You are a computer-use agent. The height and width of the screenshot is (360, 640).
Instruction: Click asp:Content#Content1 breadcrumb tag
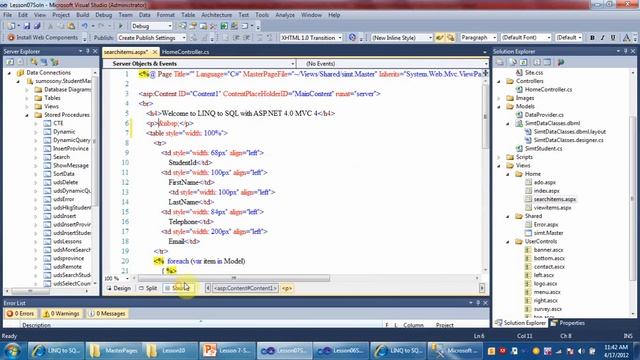point(245,288)
